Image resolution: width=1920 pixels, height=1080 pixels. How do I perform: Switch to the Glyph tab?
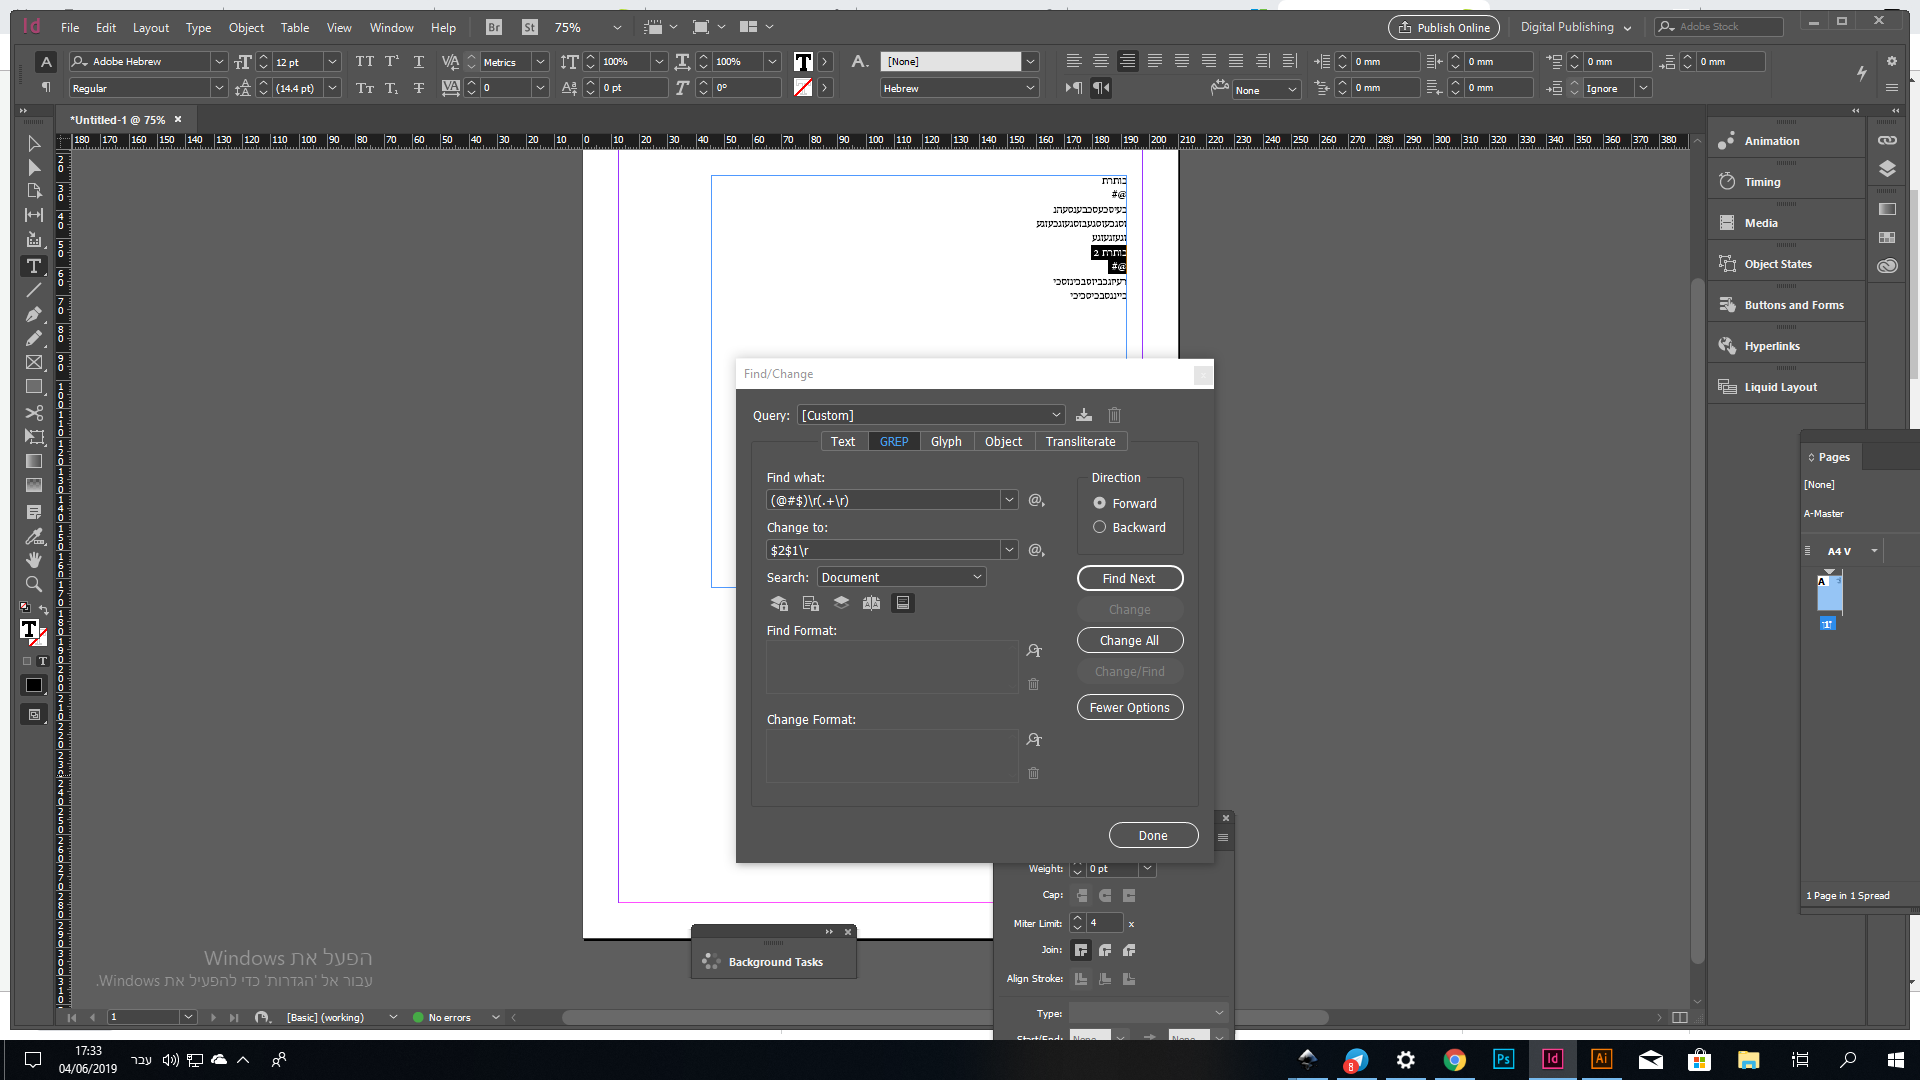tap(945, 441)
